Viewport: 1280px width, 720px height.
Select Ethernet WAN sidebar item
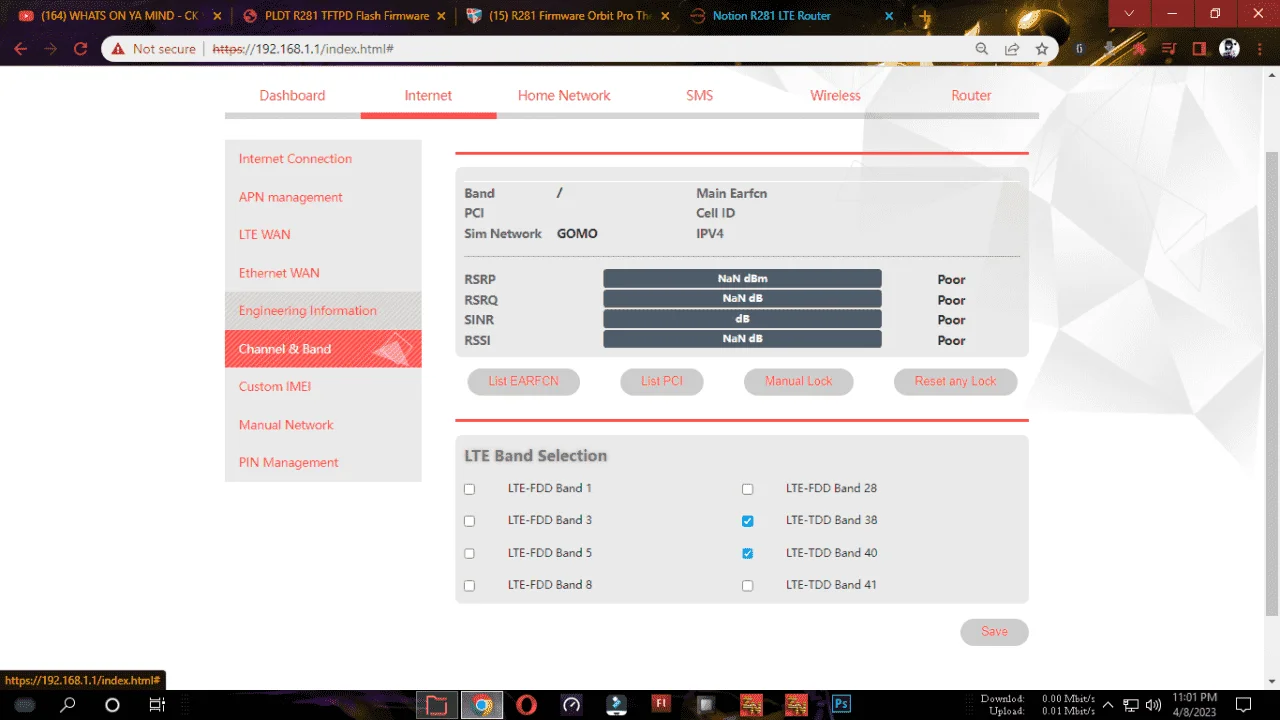[x=323, y=273]
